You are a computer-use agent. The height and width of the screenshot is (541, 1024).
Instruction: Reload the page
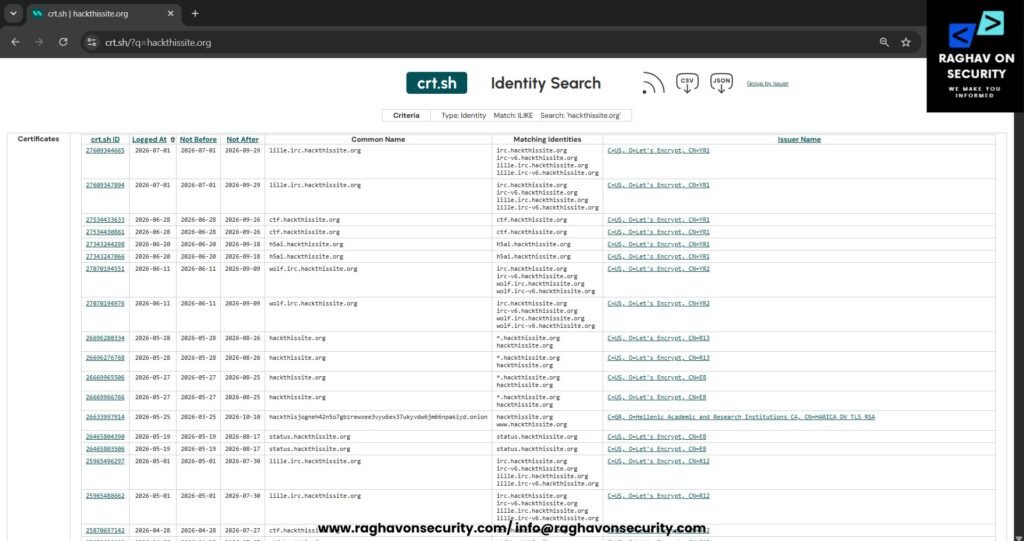pyautogui.click(x=63, y=42)
